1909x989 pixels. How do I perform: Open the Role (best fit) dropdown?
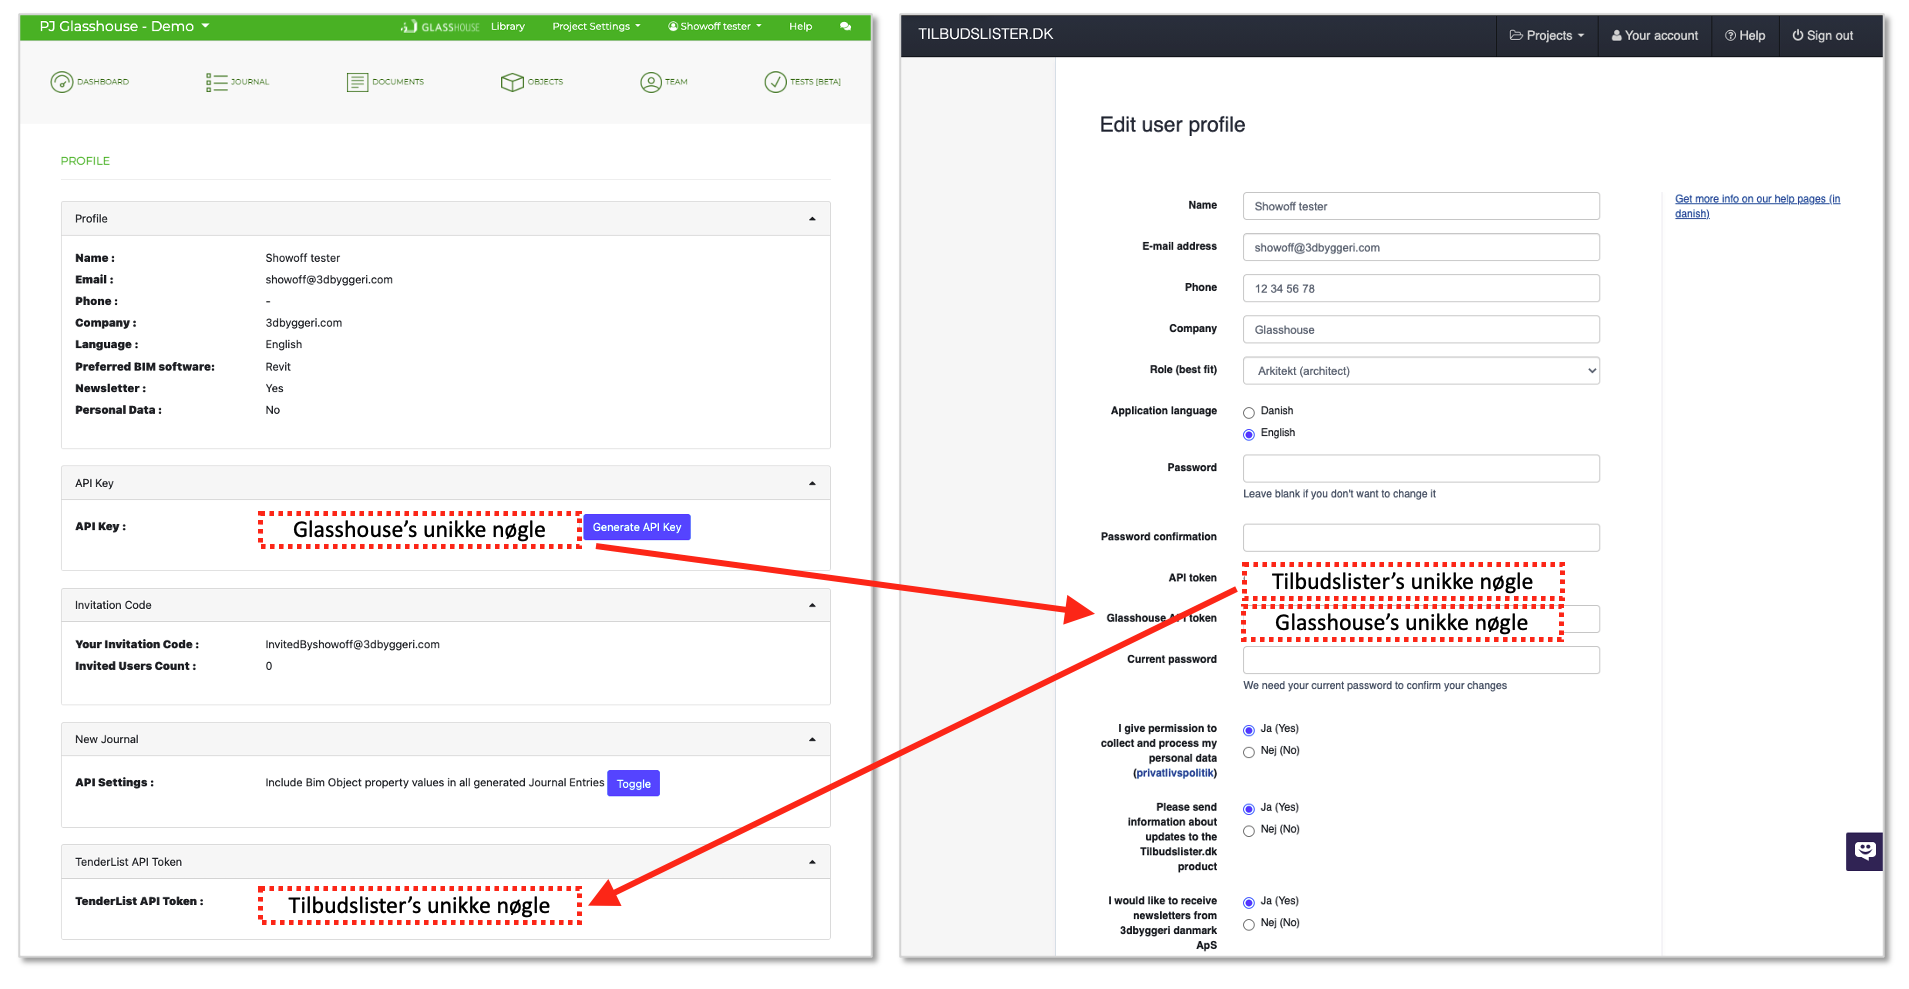[1421, 371]
